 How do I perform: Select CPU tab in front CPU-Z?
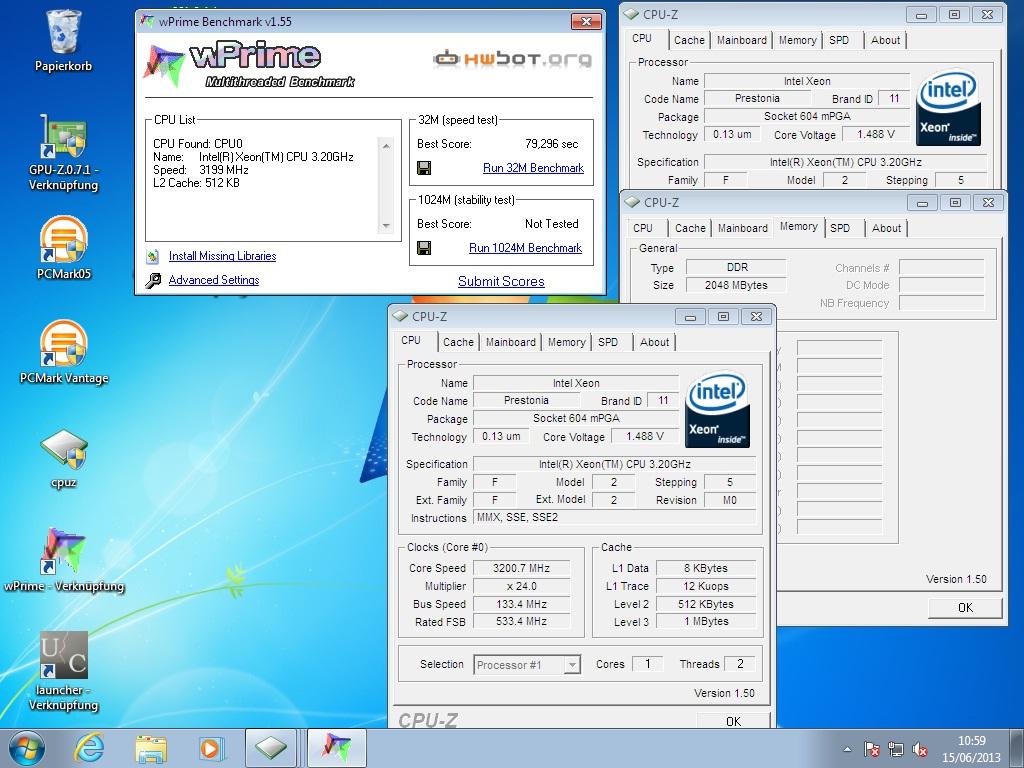[411, 341]
